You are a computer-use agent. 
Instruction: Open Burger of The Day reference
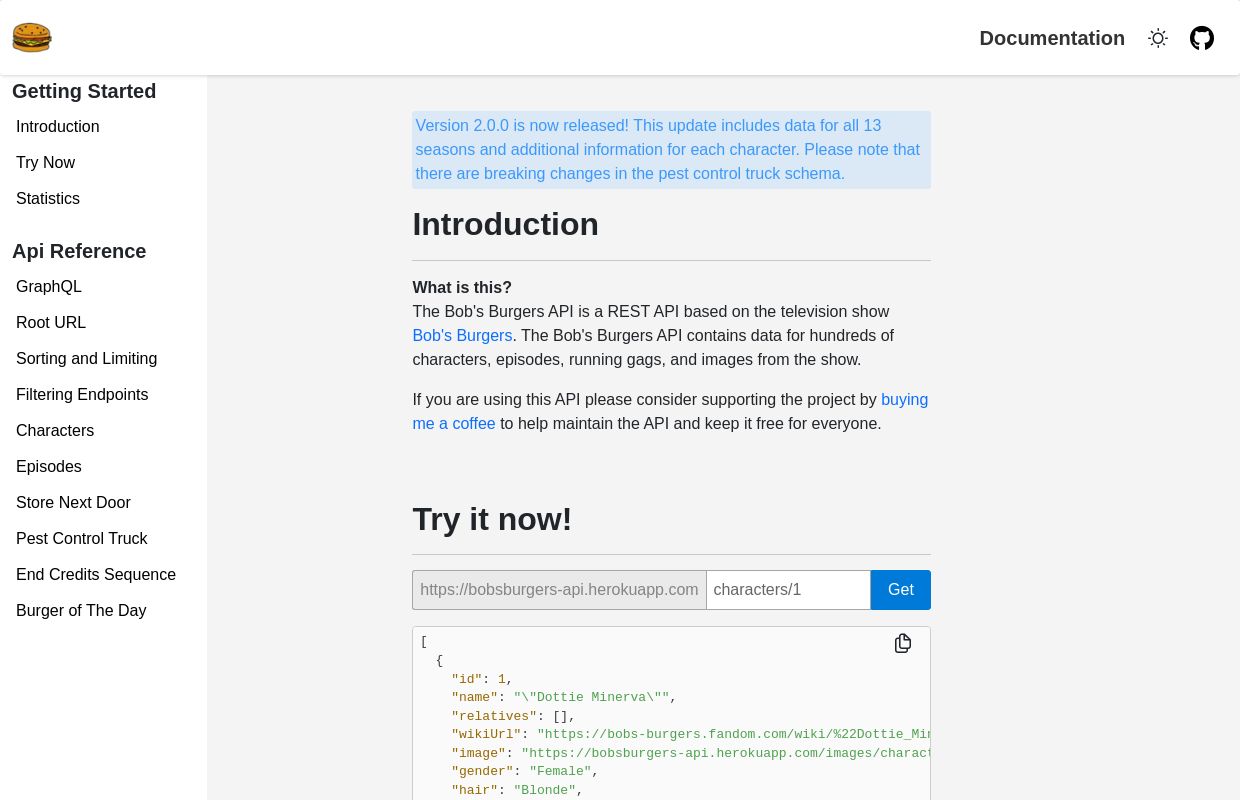(x=81, y=611)
